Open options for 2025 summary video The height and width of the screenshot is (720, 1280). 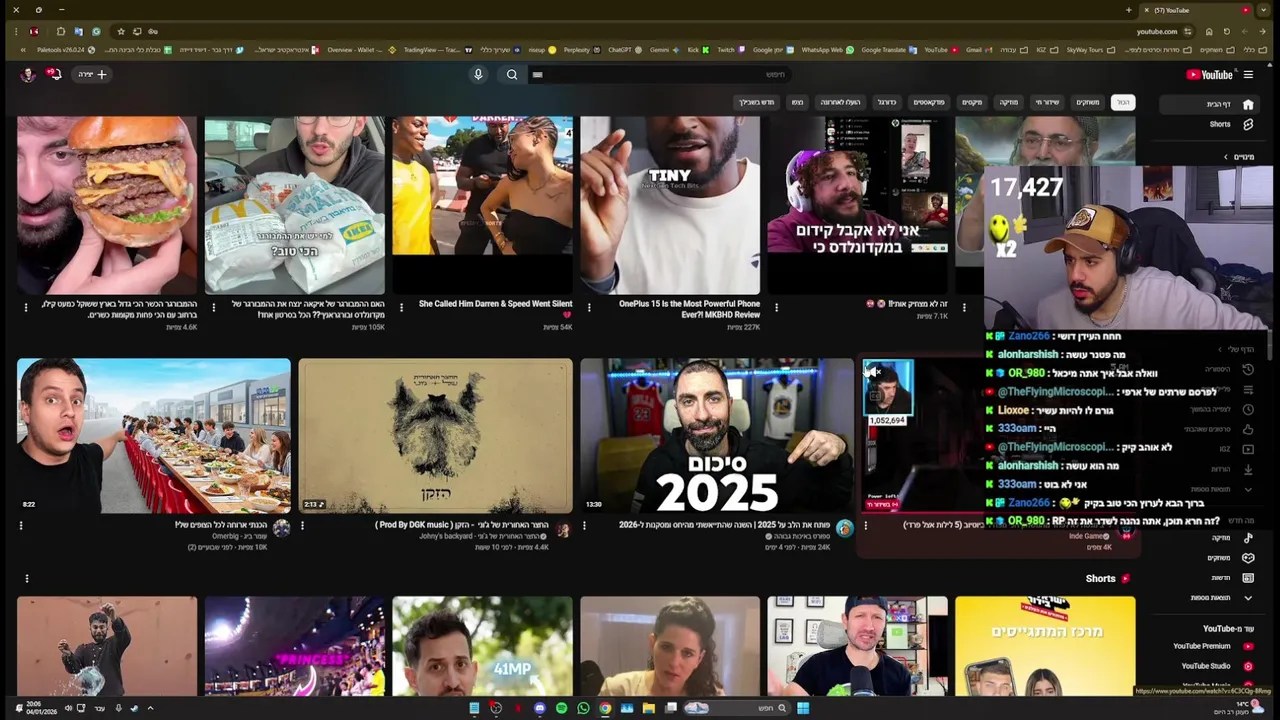[585, 526]
